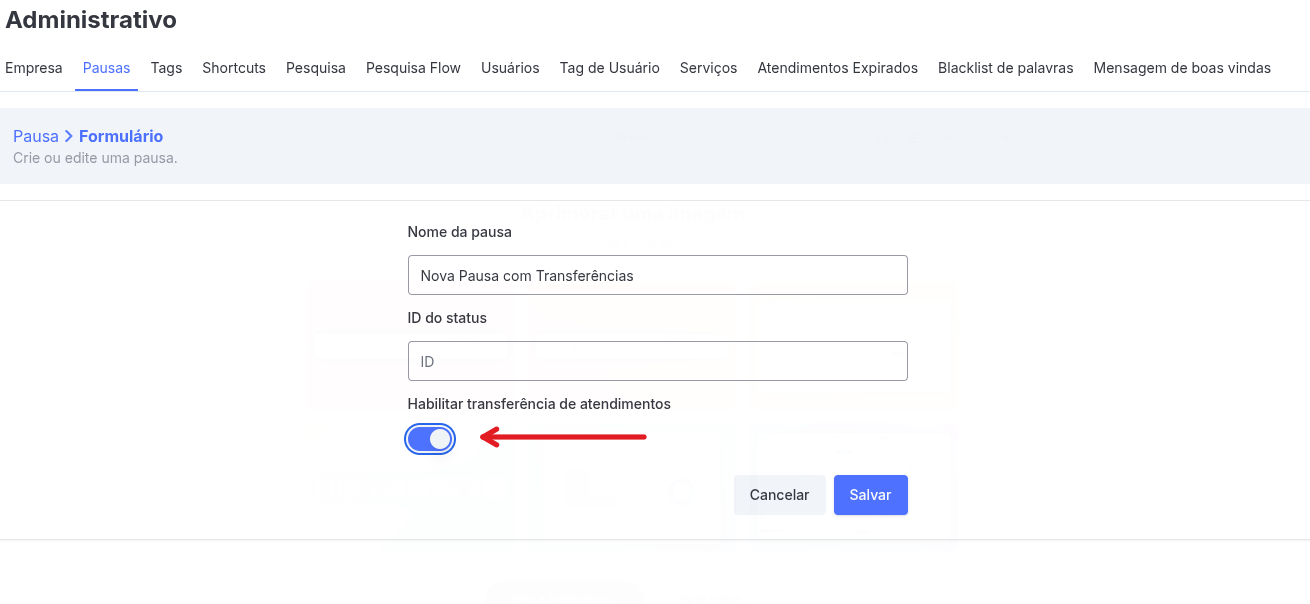Open the Blacklist de palavras tab
Image resolution: width=1310 pixels, height=604 pixels.
coord(1005,68)
